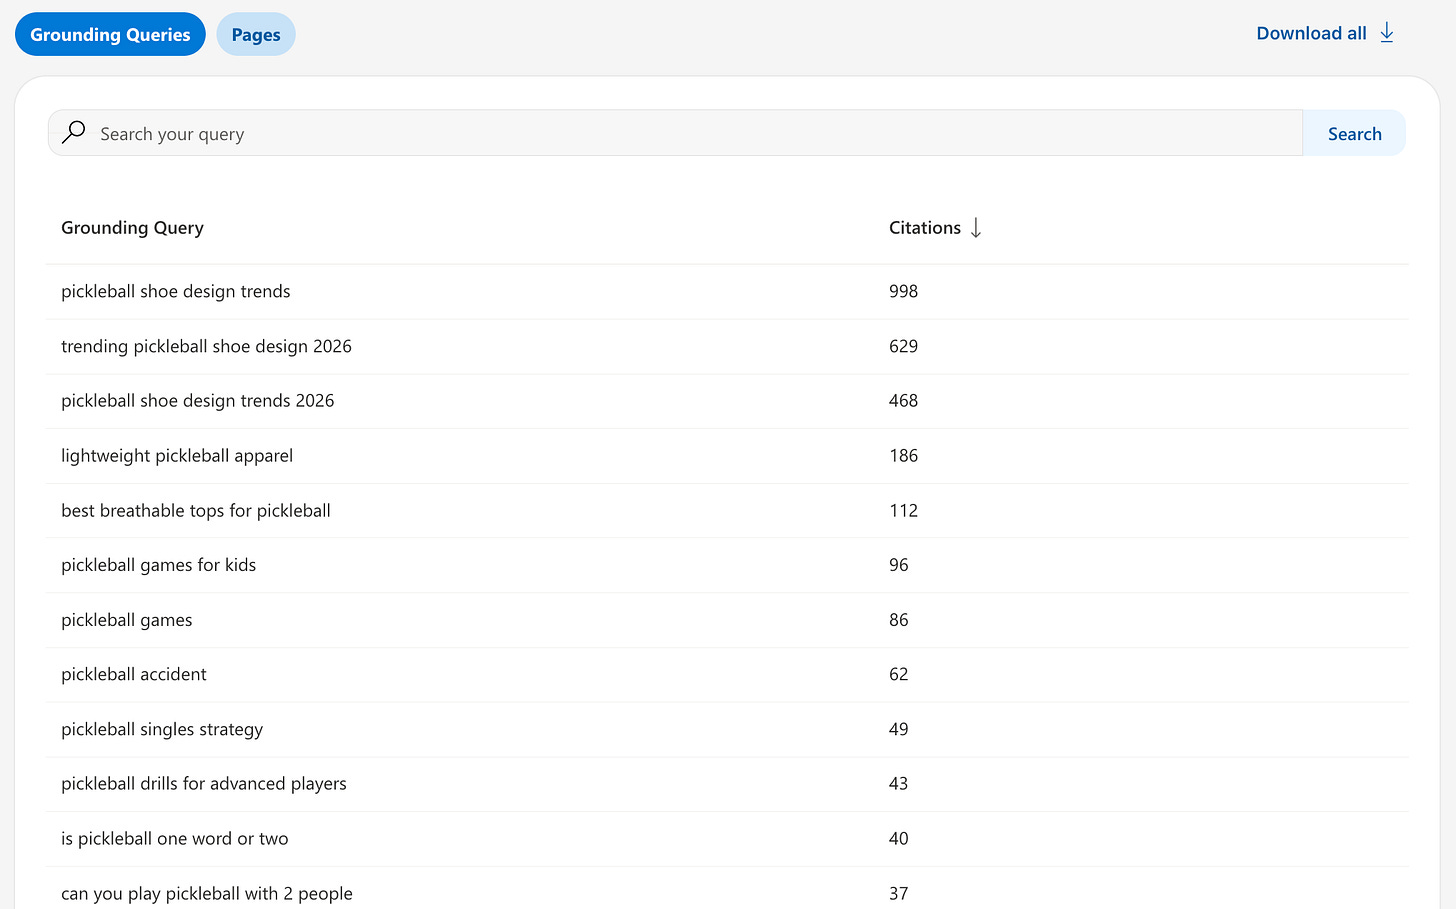Click the citation count 49
Viewport: 1456px width, 909px height.
898,729
